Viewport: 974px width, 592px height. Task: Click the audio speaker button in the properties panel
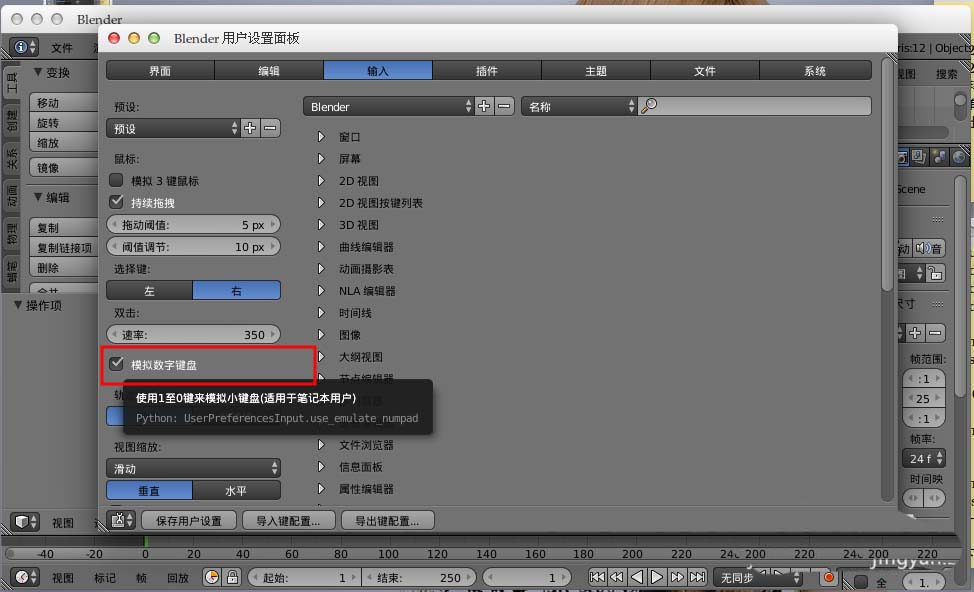point(929,248)
